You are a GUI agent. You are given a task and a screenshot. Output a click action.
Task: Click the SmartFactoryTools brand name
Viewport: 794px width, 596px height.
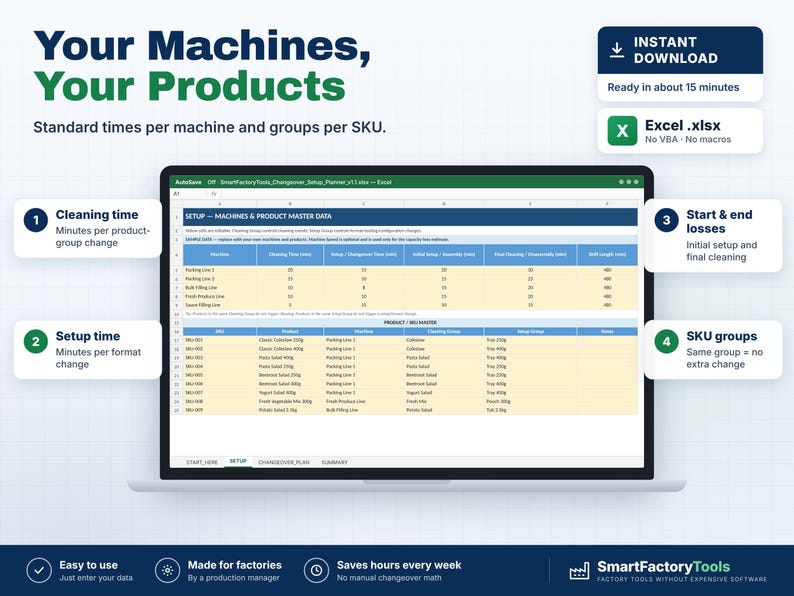click(663, 567)
